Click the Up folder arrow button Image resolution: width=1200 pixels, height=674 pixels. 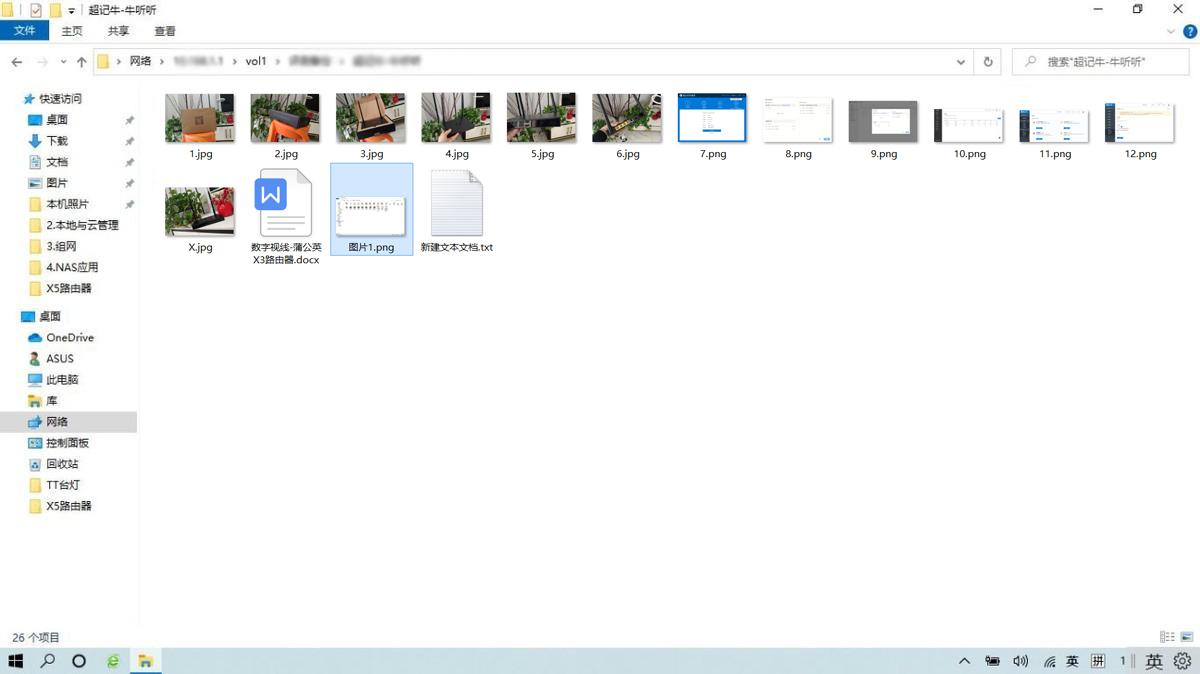[82, 62]
